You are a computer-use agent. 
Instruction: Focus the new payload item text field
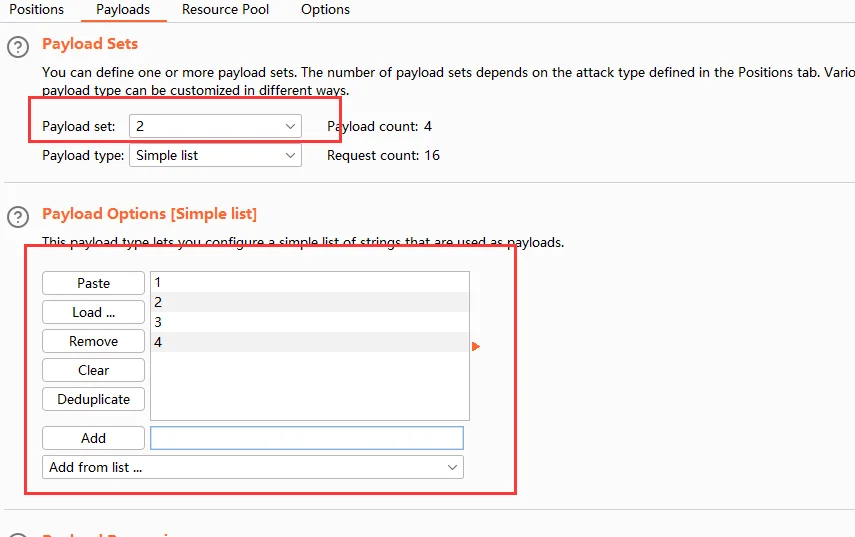point(306,438)
